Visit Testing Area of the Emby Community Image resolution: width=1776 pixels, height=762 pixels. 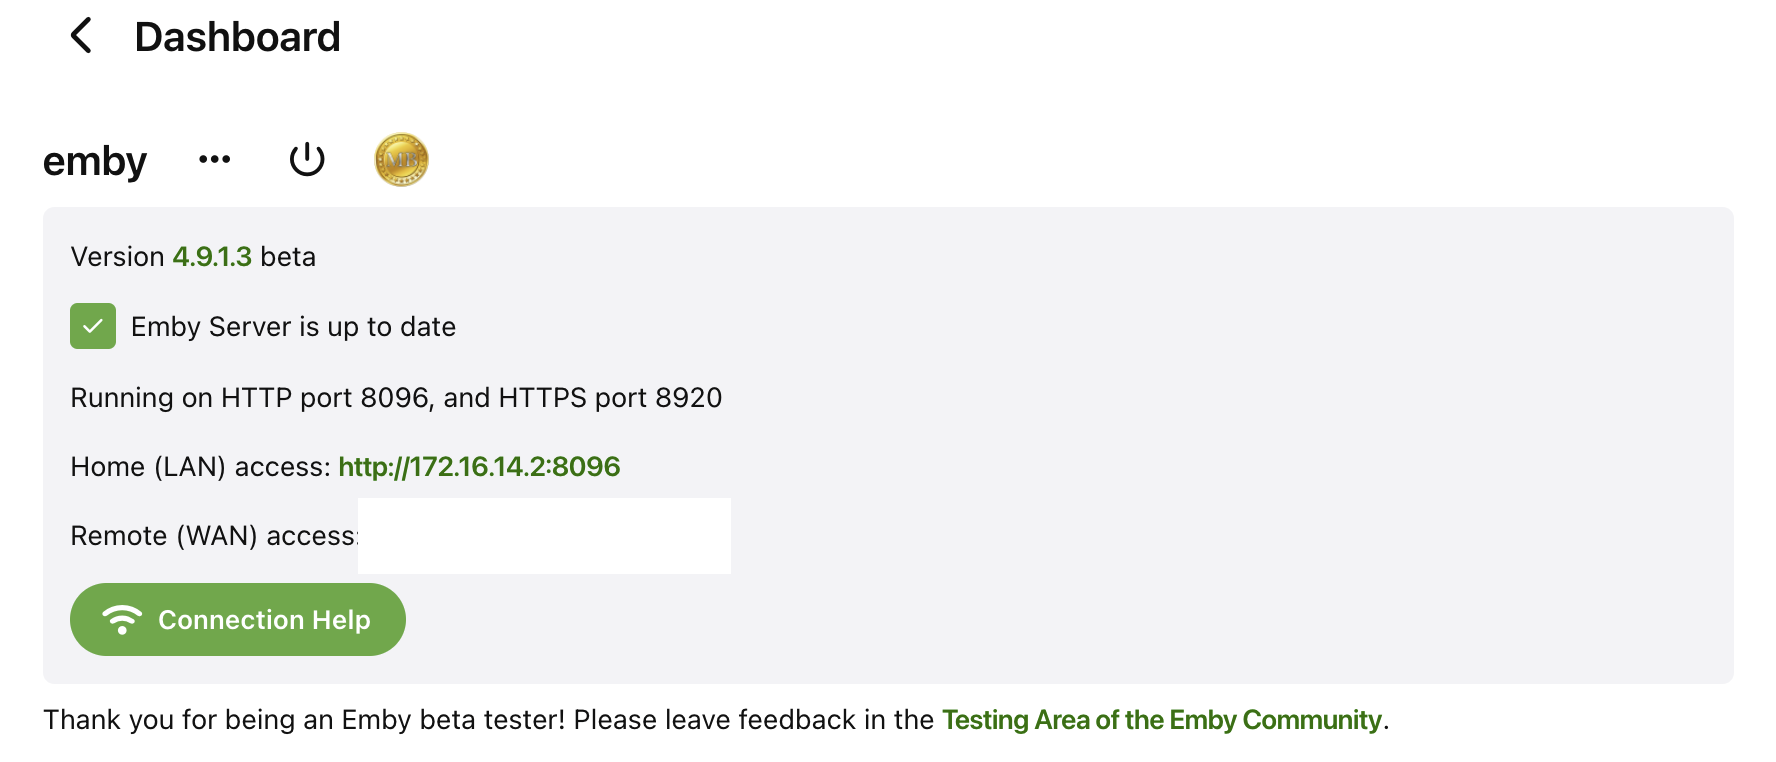(x=1161, y=720)
